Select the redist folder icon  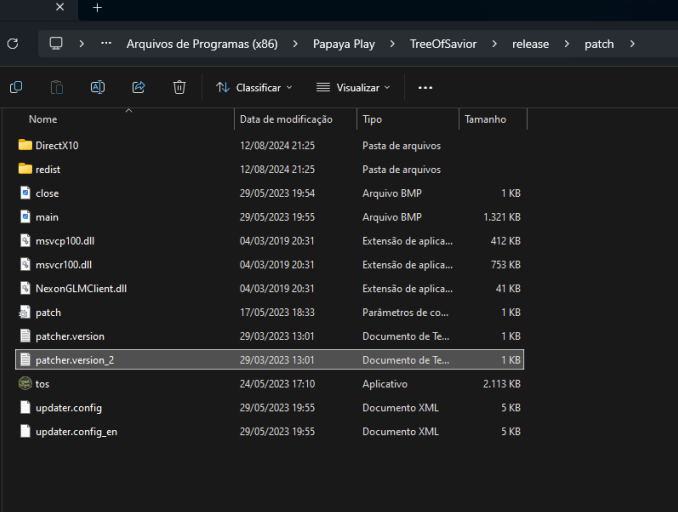coord(25,169)
